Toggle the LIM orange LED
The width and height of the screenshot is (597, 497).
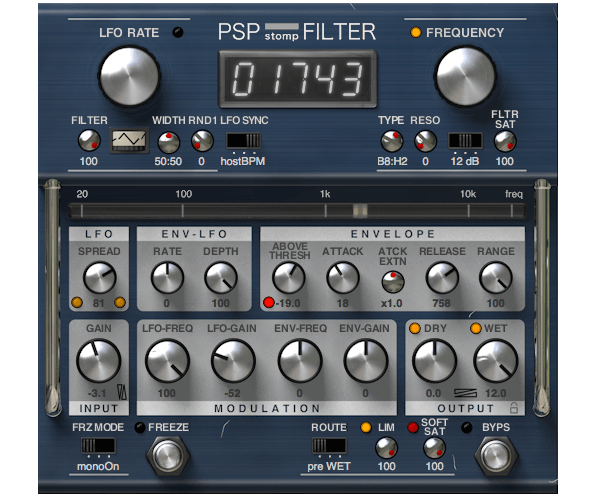point(366,427)
